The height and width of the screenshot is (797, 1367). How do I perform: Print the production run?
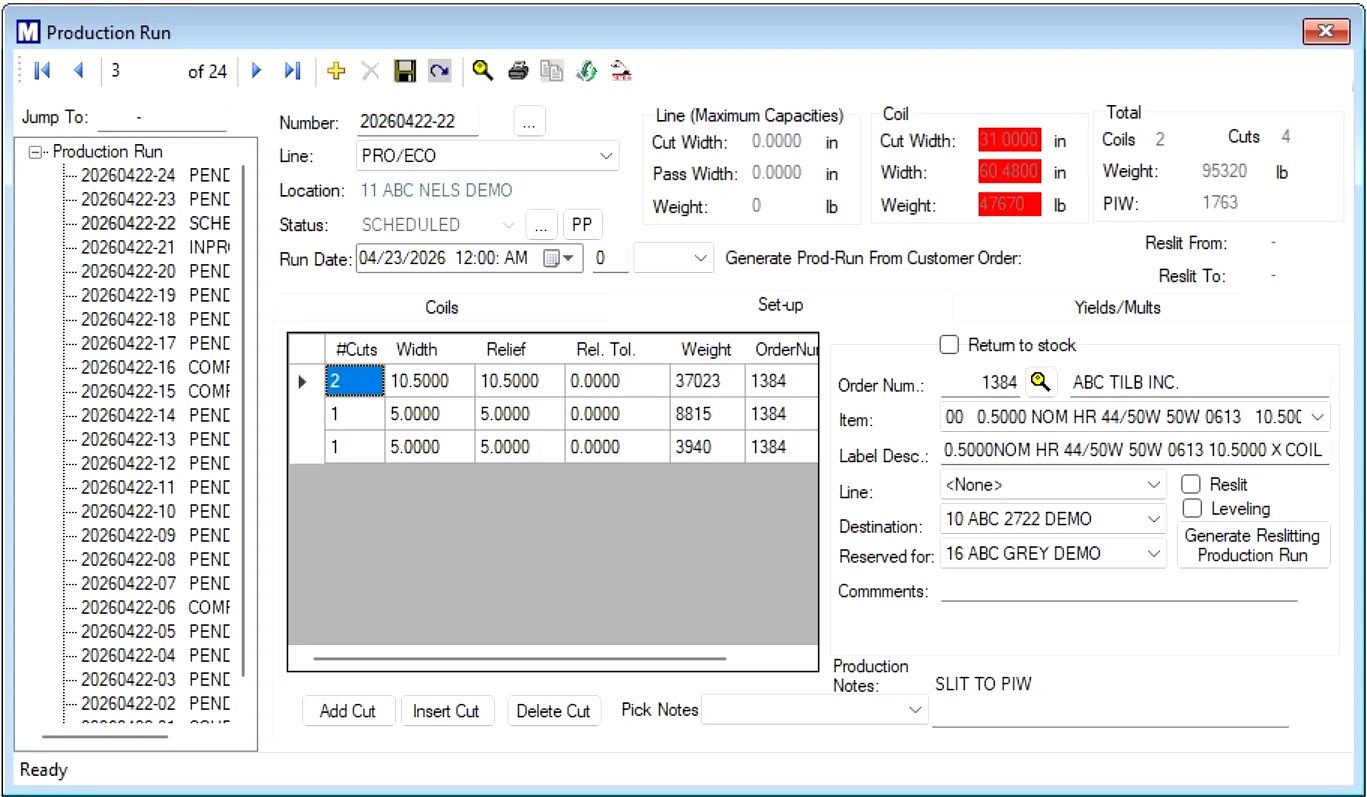(517, 70)
